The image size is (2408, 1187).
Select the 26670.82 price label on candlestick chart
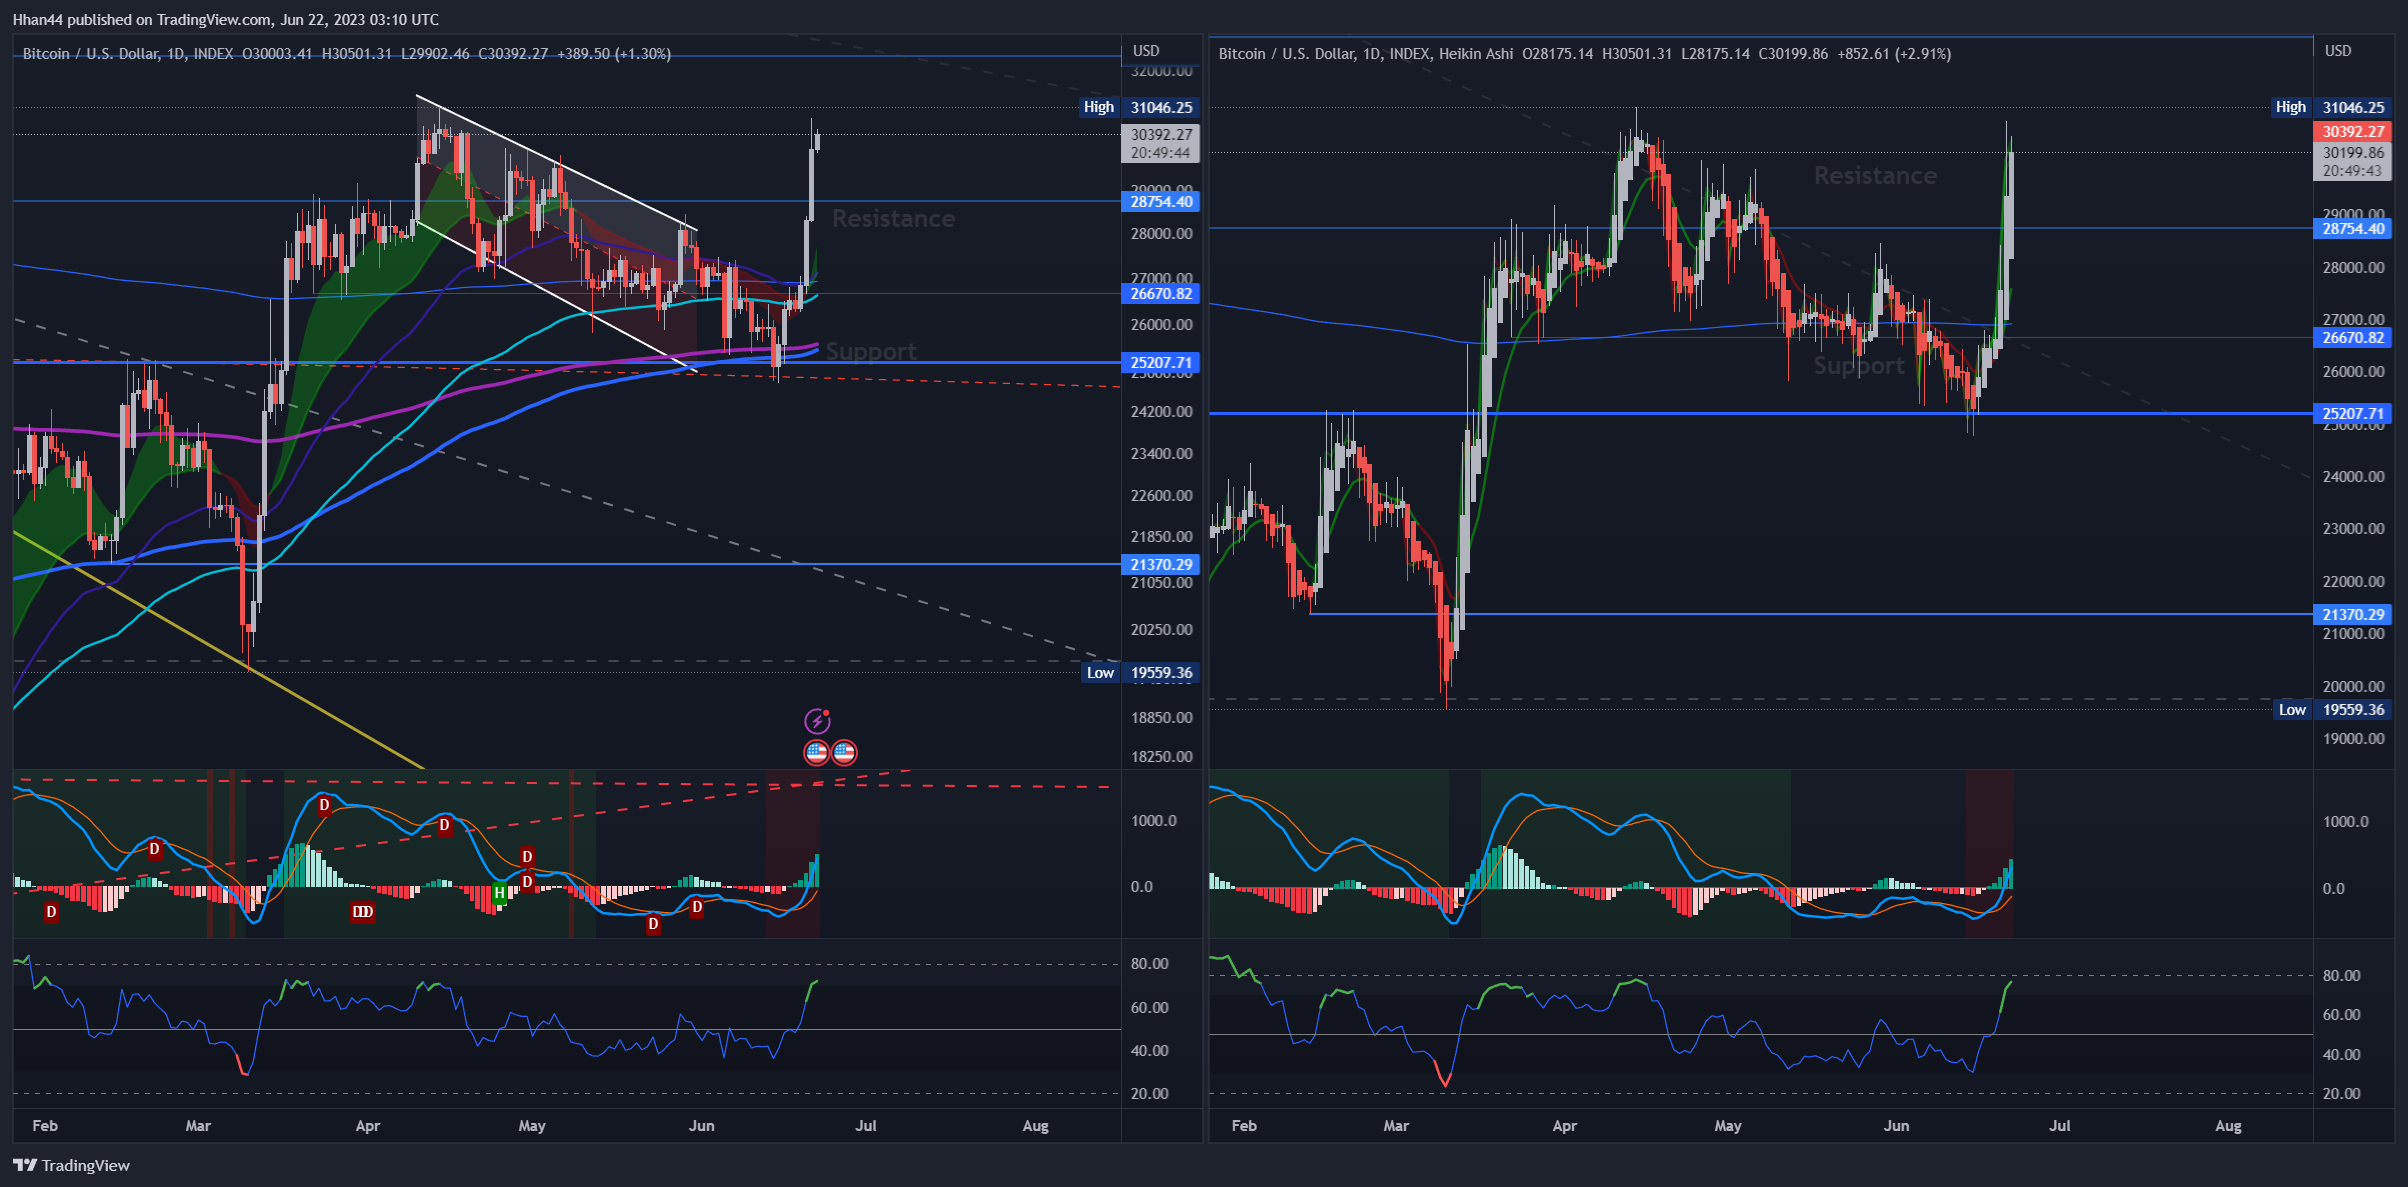click(1161, 293)
